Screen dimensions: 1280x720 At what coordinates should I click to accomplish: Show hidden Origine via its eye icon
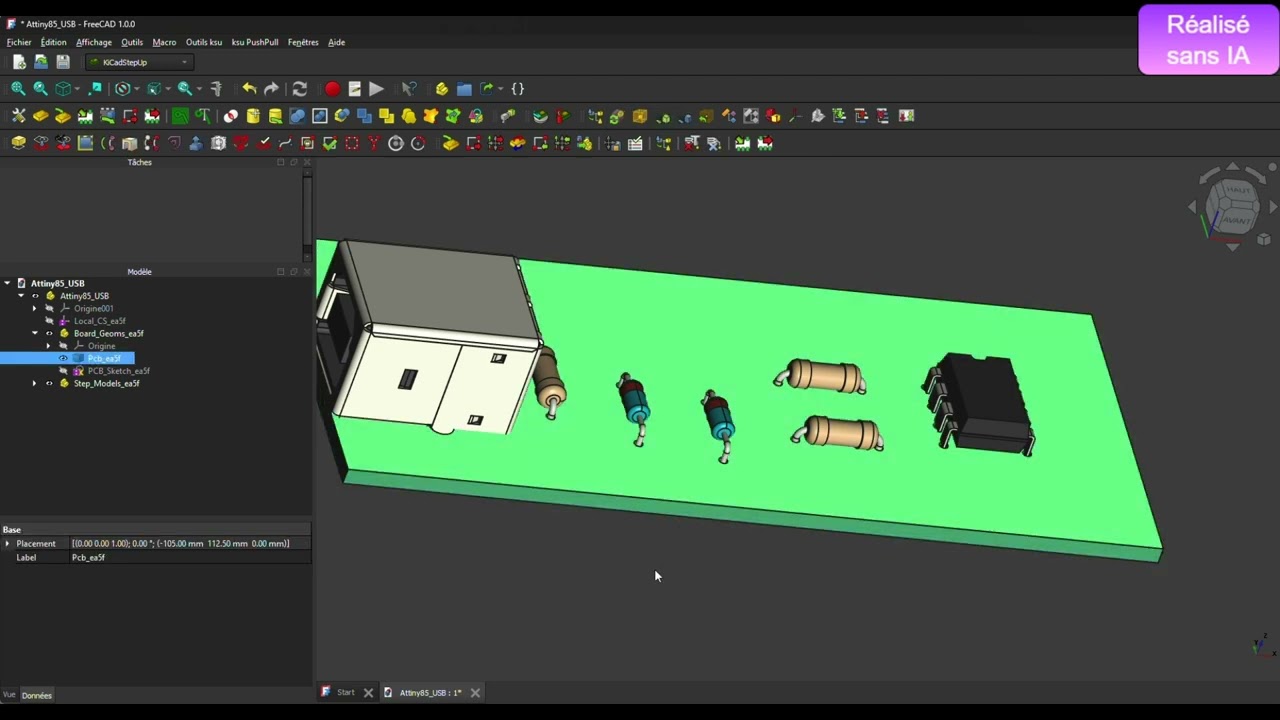tap(63, 346)
